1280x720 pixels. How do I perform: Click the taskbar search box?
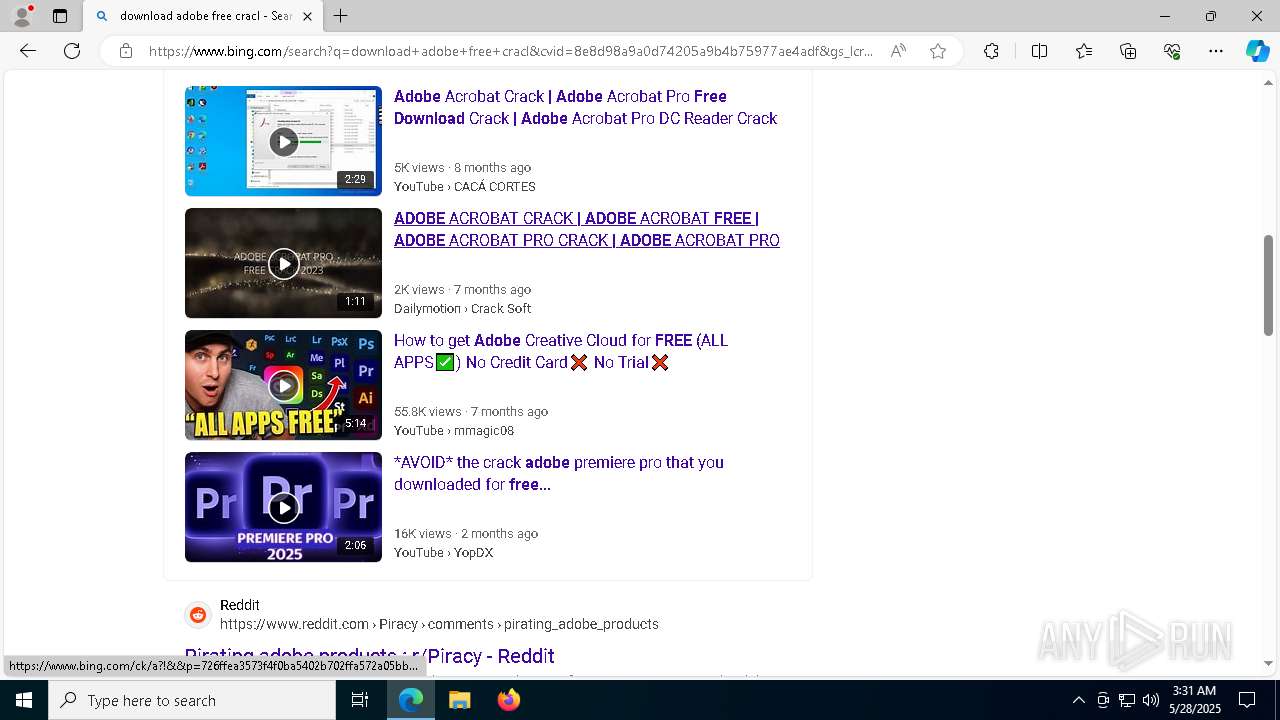pyautogui.click(x=192, y=700)
